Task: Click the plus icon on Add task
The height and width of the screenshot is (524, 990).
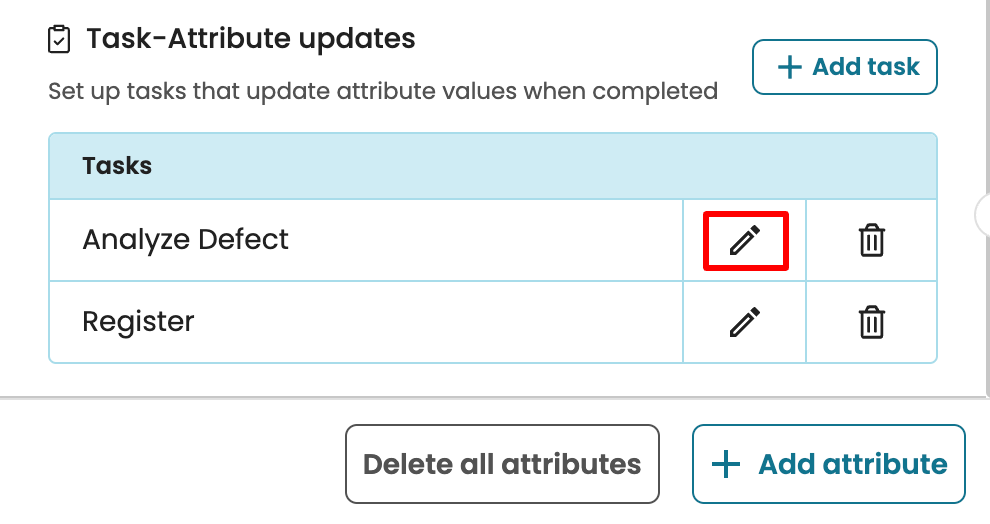Action: (790, 67)
